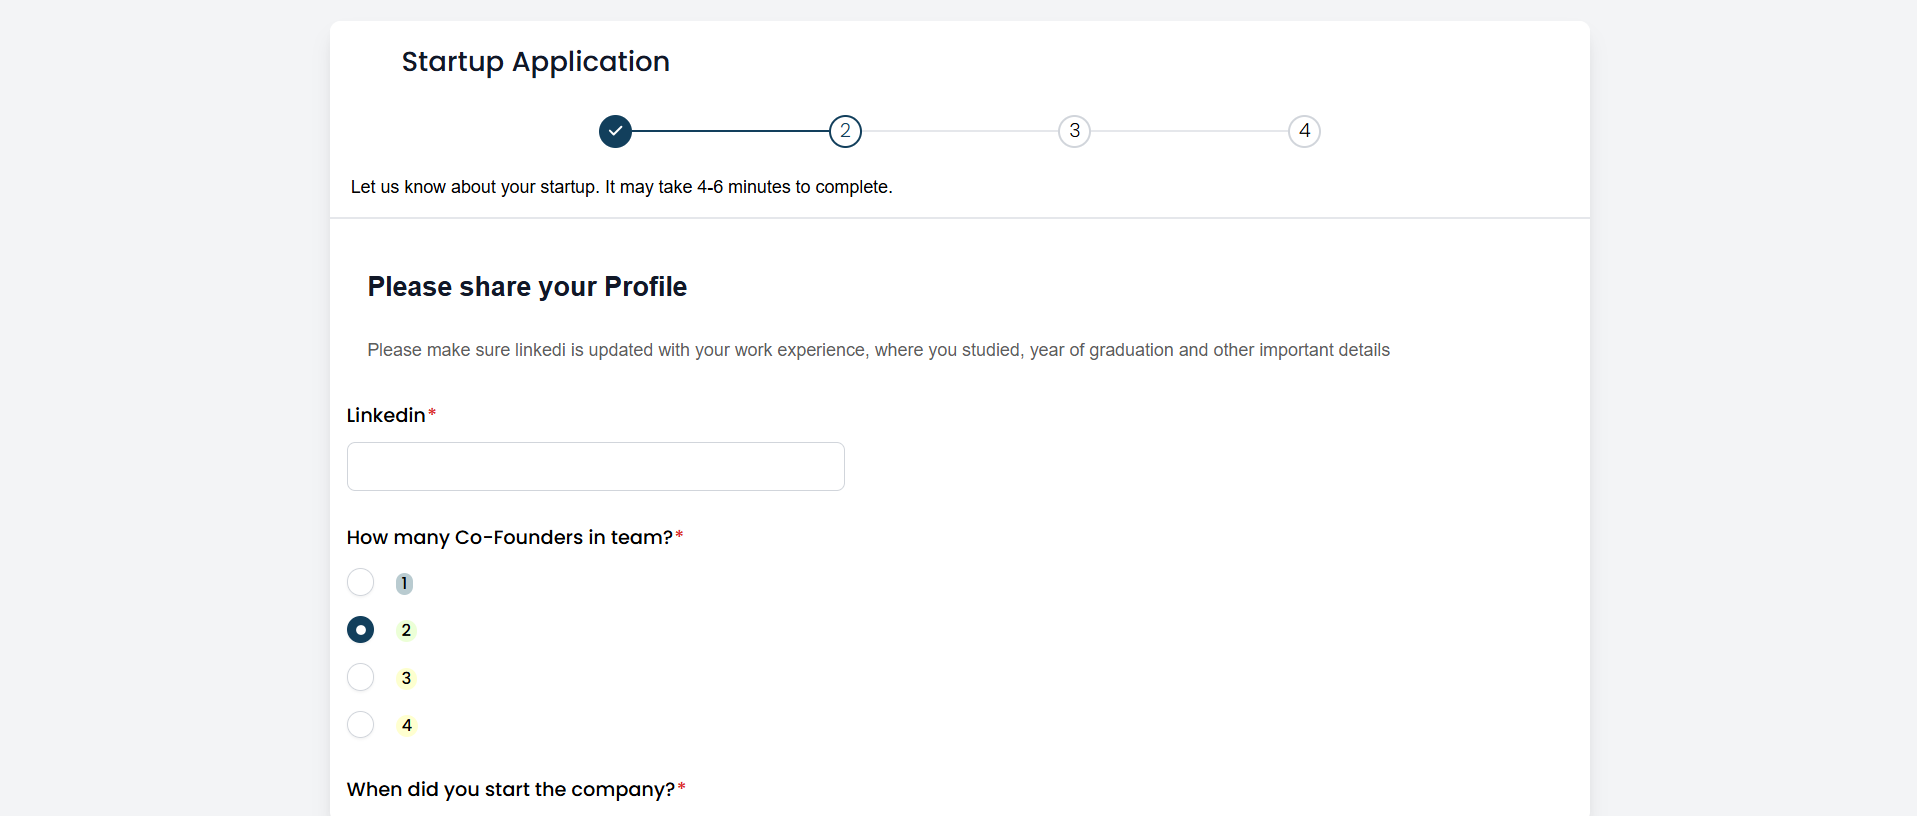Click the grey highlighted "1" number badge

pos(404,583)
